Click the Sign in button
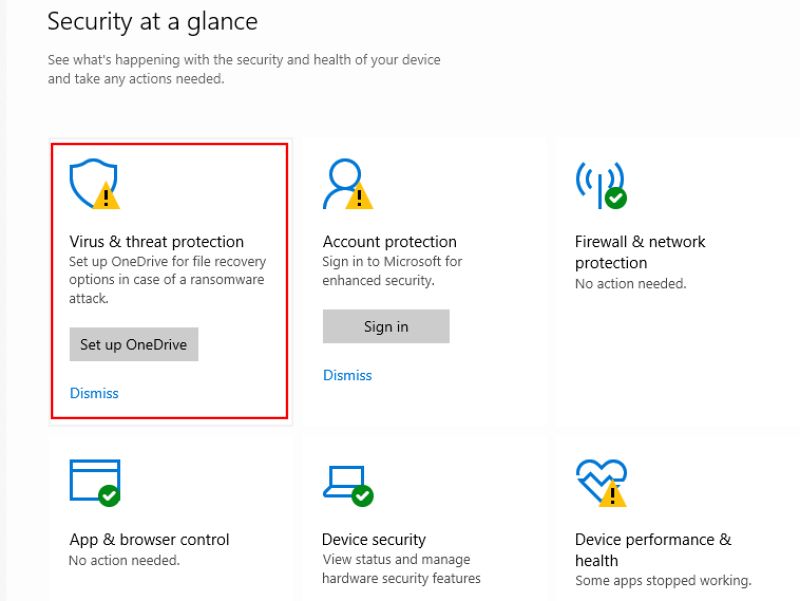 pos(386,327)
